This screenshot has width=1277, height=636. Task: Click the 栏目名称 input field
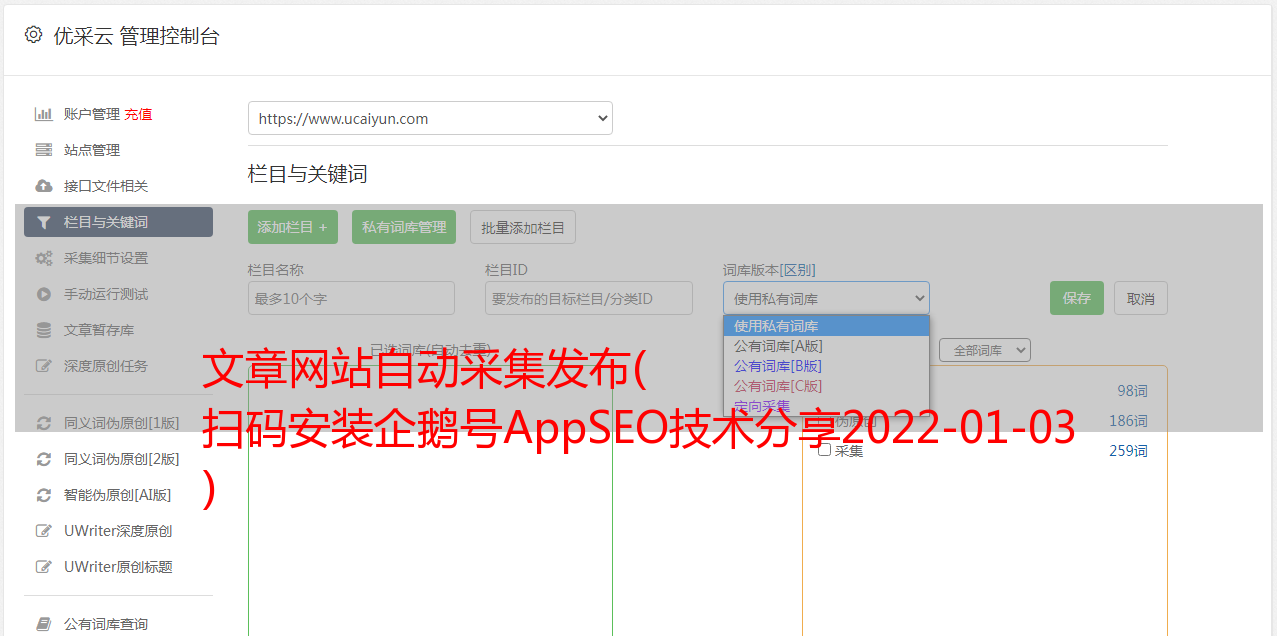click(351, 298)
